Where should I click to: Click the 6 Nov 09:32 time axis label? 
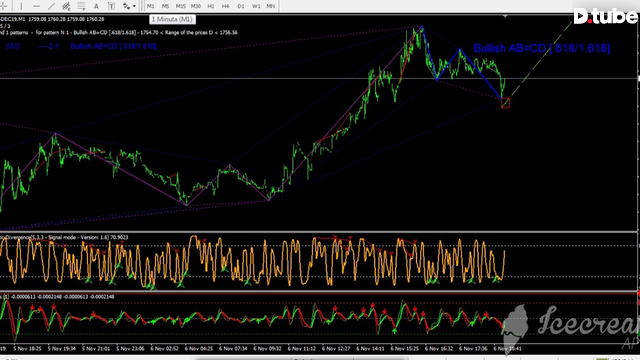point(267,349)
